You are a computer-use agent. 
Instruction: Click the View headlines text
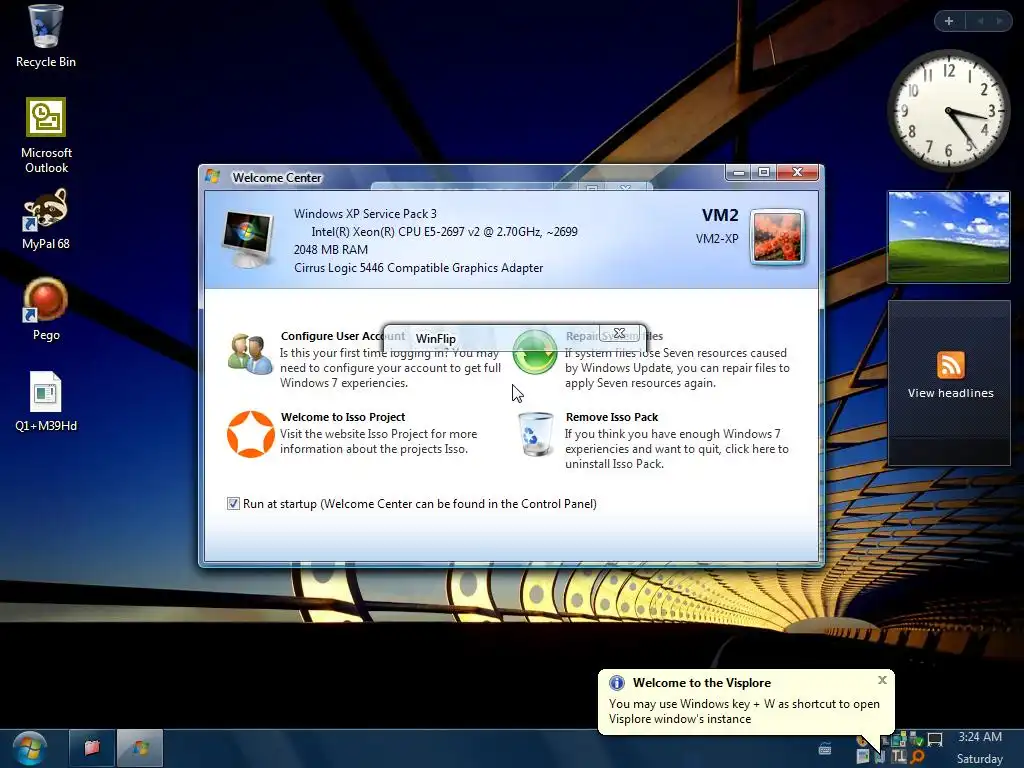click(950, 393)
